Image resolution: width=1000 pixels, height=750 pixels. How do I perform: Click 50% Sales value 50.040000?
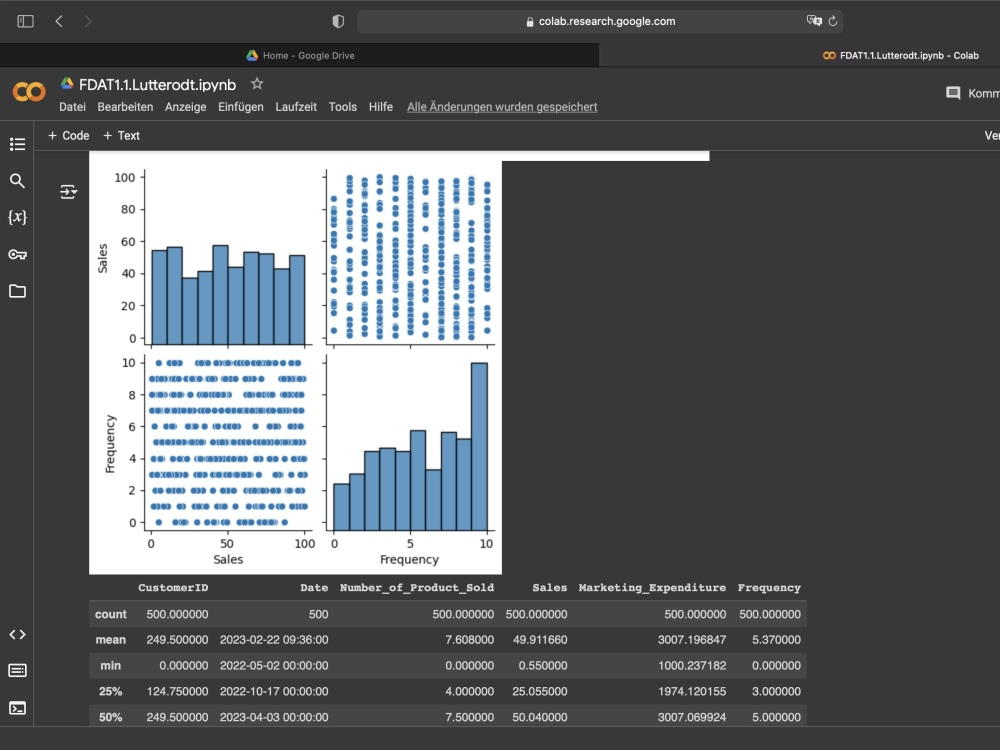(539, 717)
